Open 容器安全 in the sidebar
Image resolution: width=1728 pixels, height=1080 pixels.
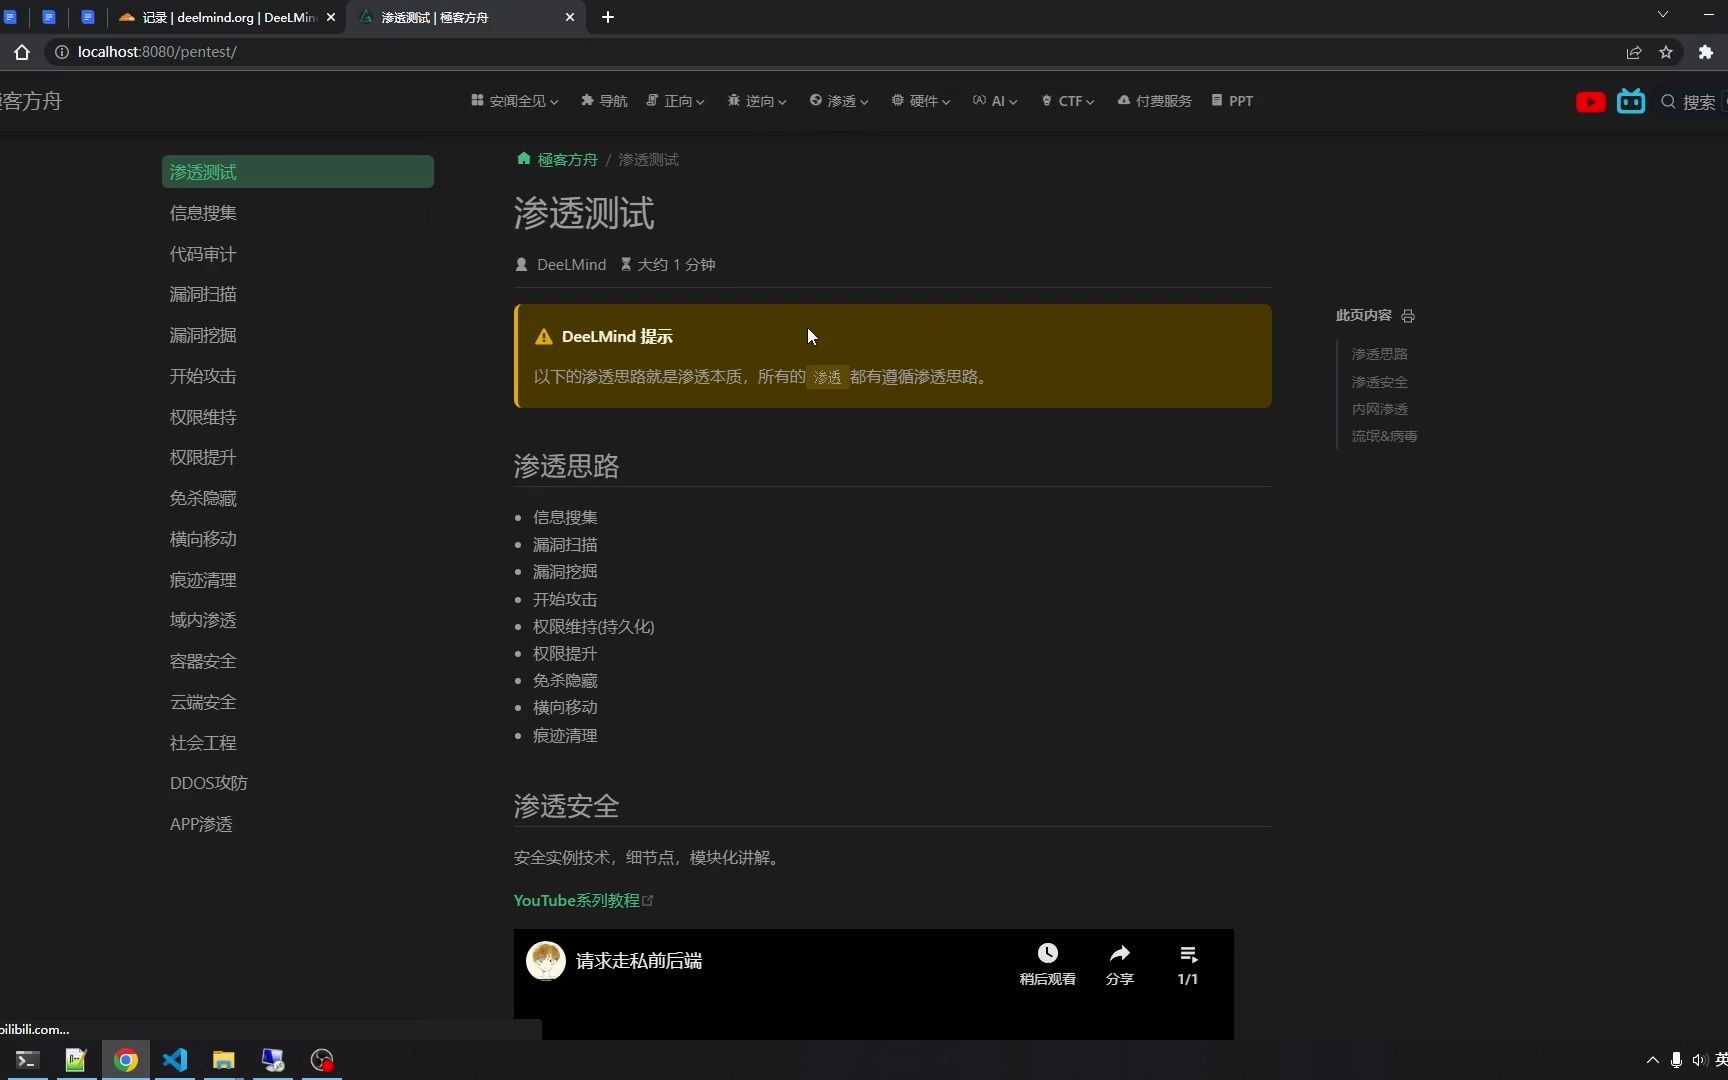(x=297, y=661)
